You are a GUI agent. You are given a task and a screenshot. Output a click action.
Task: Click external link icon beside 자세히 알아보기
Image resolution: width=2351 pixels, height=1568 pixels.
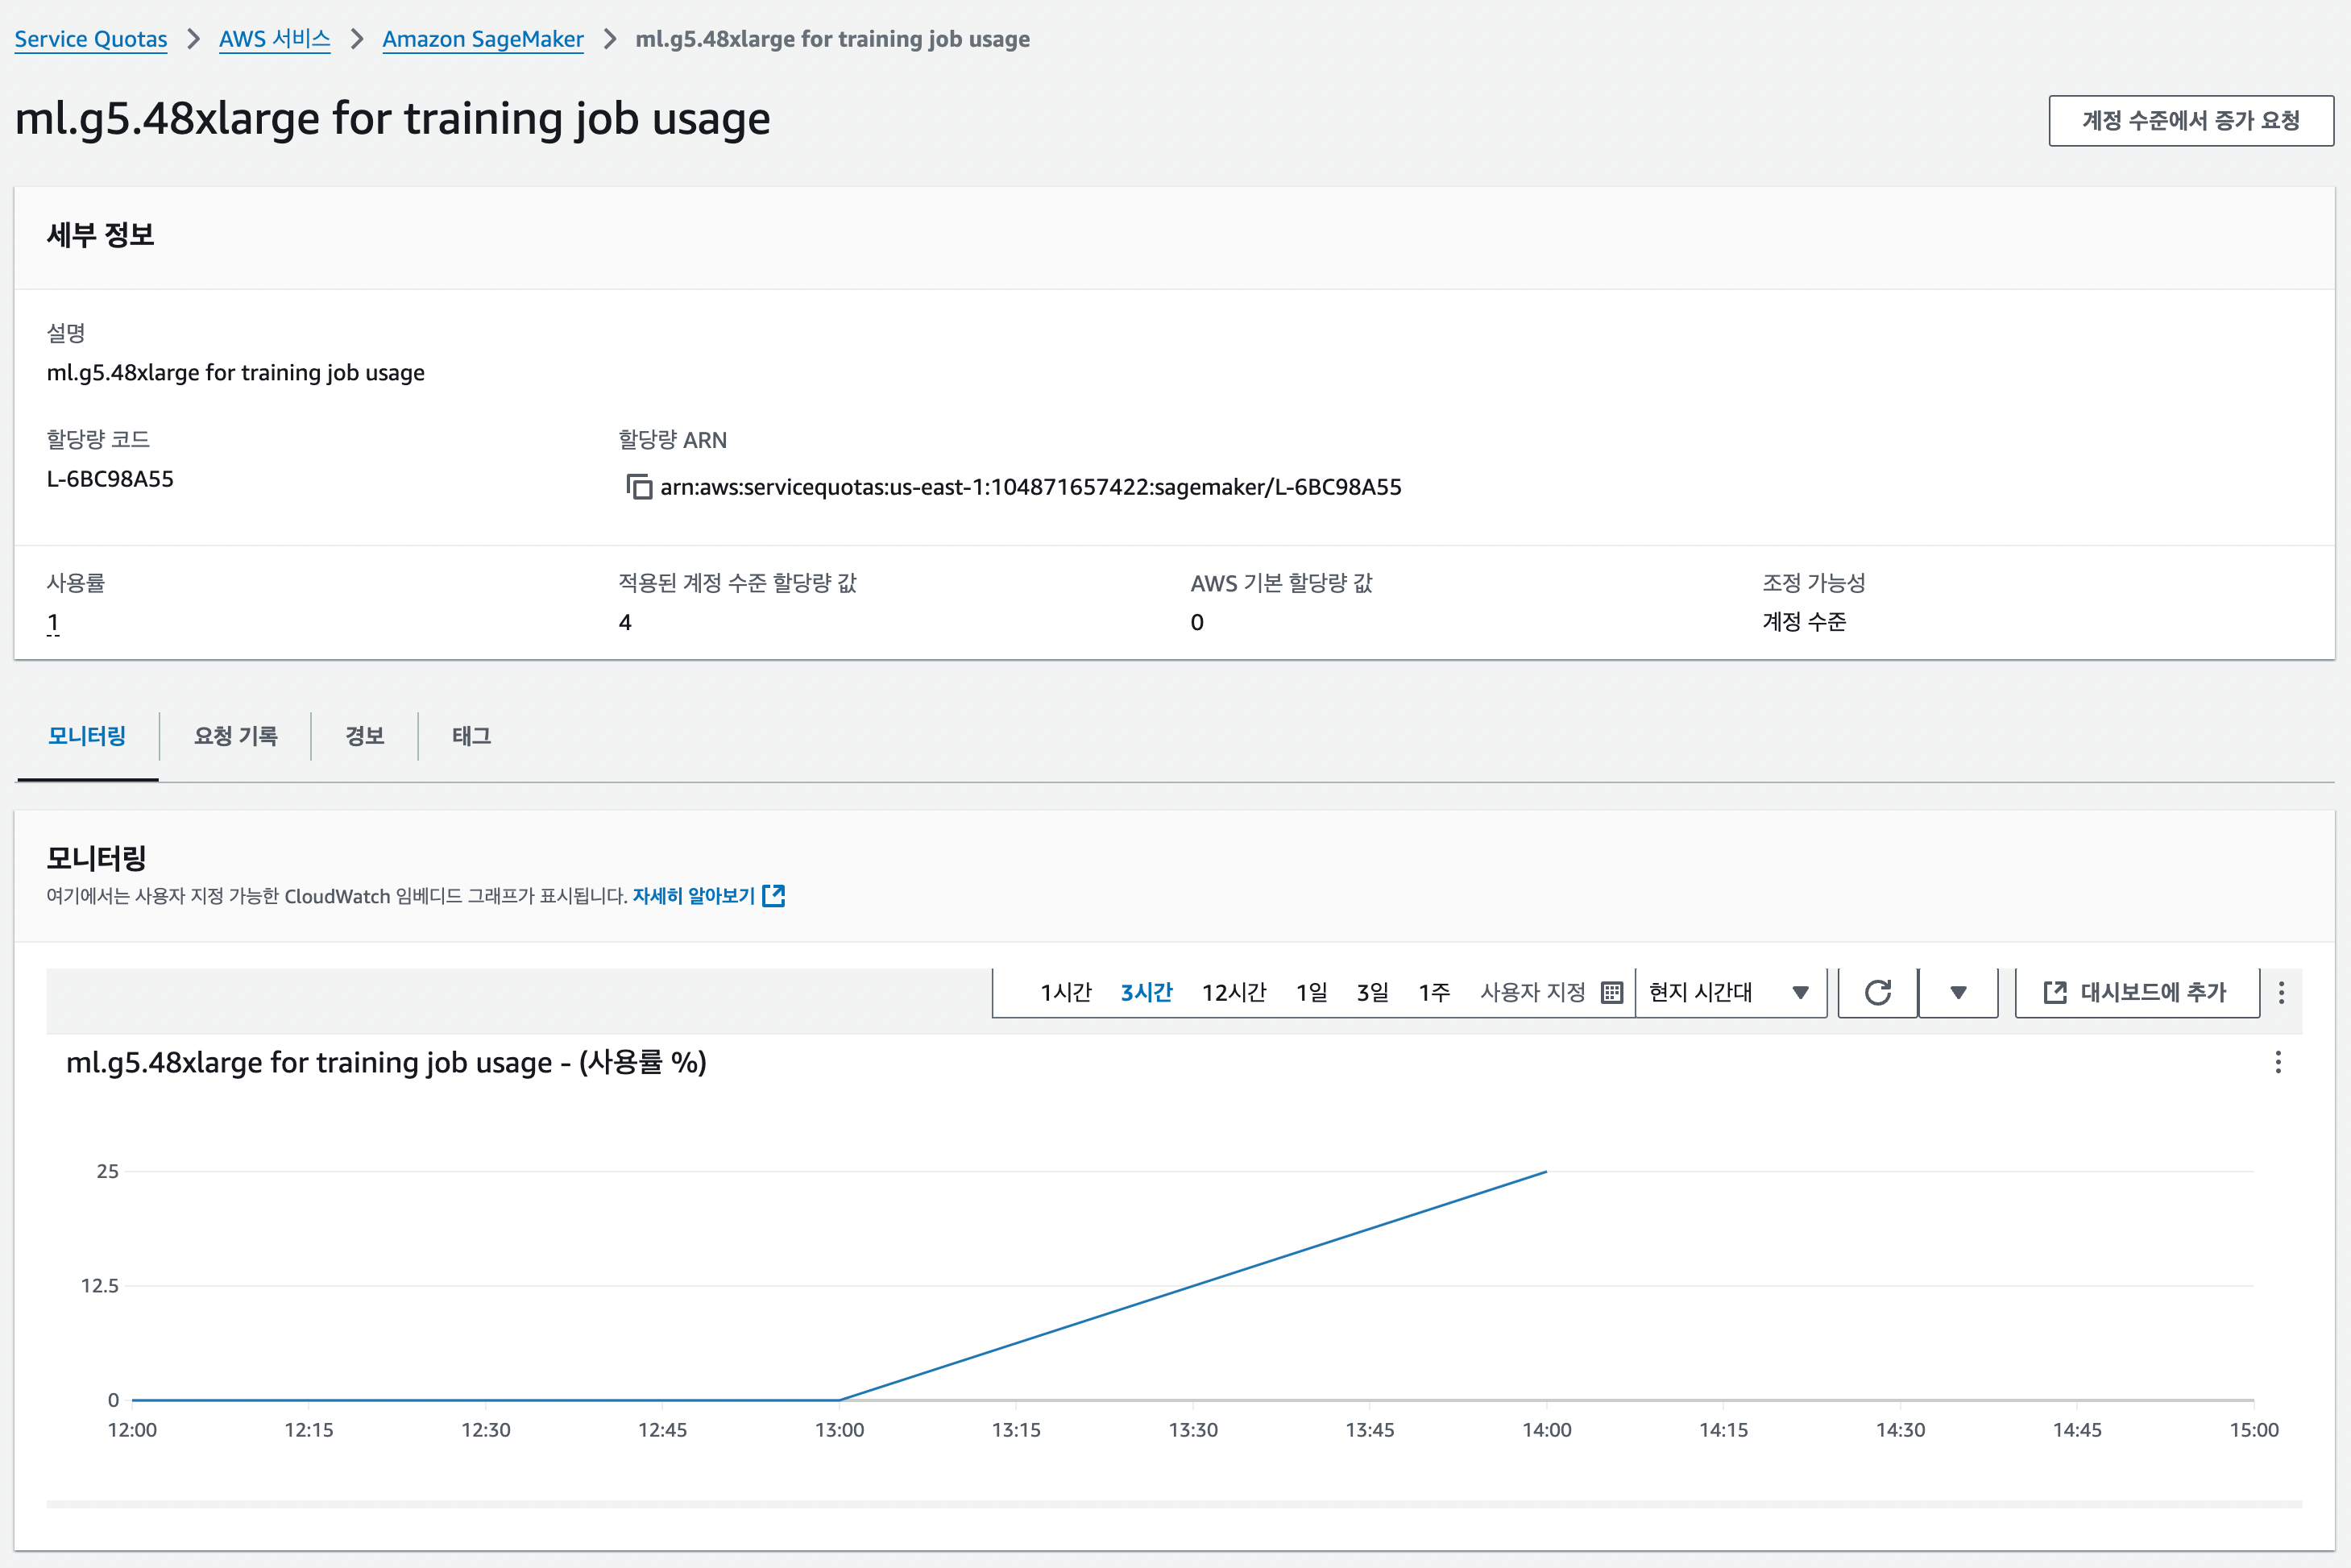[x=773, y=896]
